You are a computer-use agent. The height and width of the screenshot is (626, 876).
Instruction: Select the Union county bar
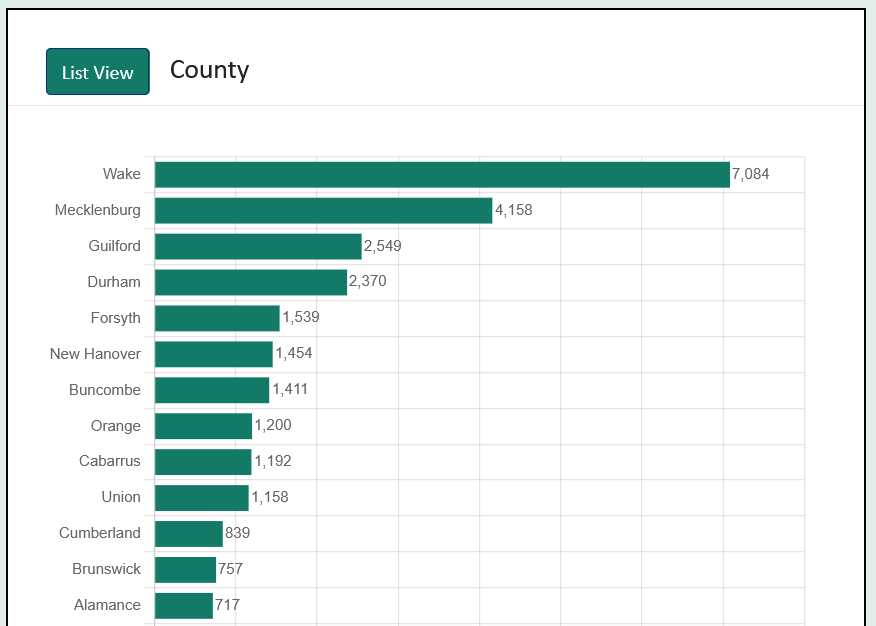(202, 498)
